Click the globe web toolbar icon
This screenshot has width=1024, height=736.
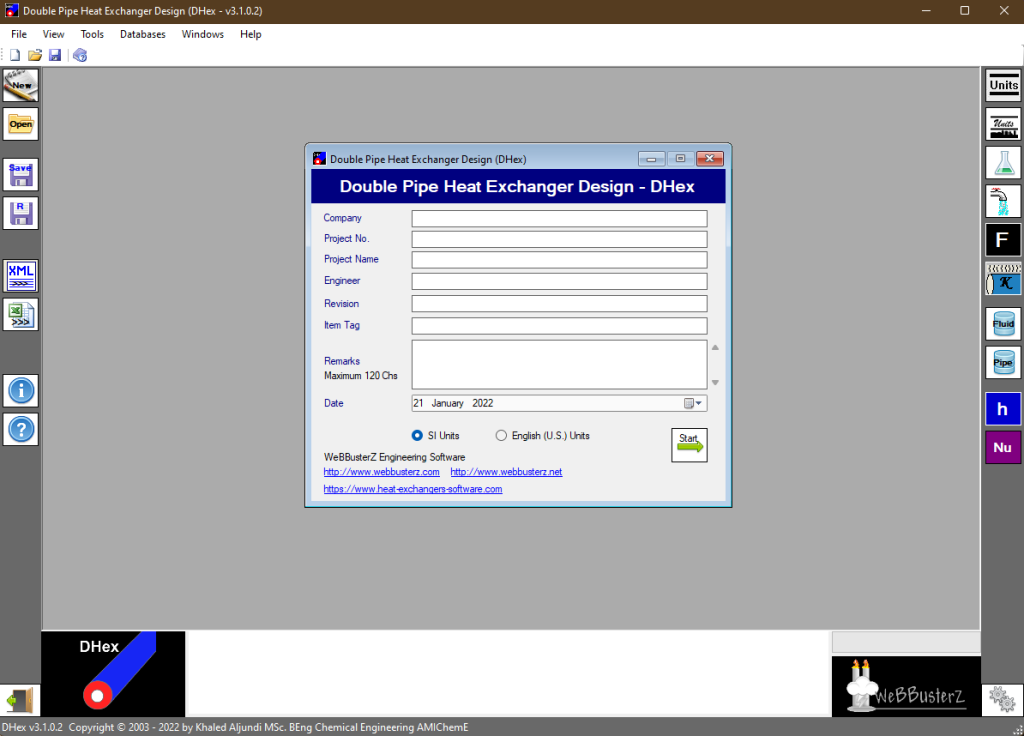point(80,55)
